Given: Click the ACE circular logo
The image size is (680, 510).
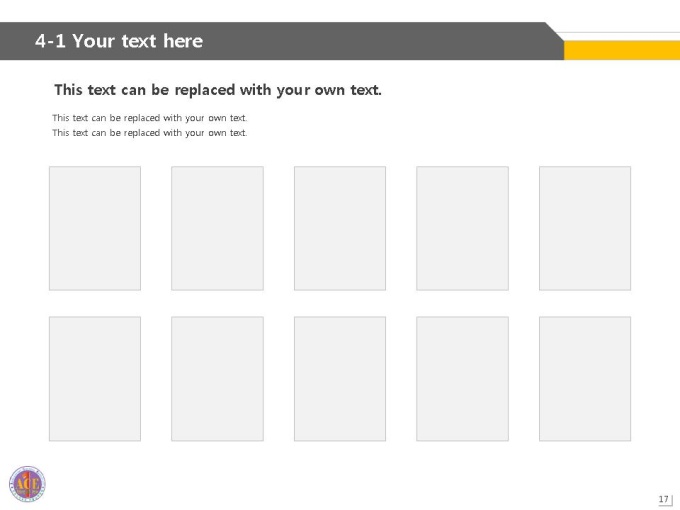Looking at the screenshot, I should pos(27,484).
